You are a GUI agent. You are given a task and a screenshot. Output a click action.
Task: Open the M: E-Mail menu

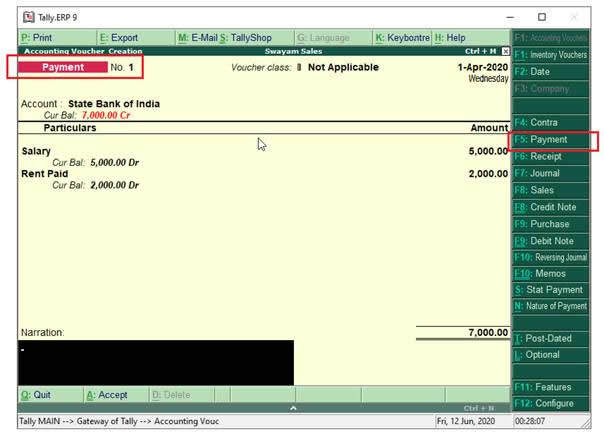[198, 38]
